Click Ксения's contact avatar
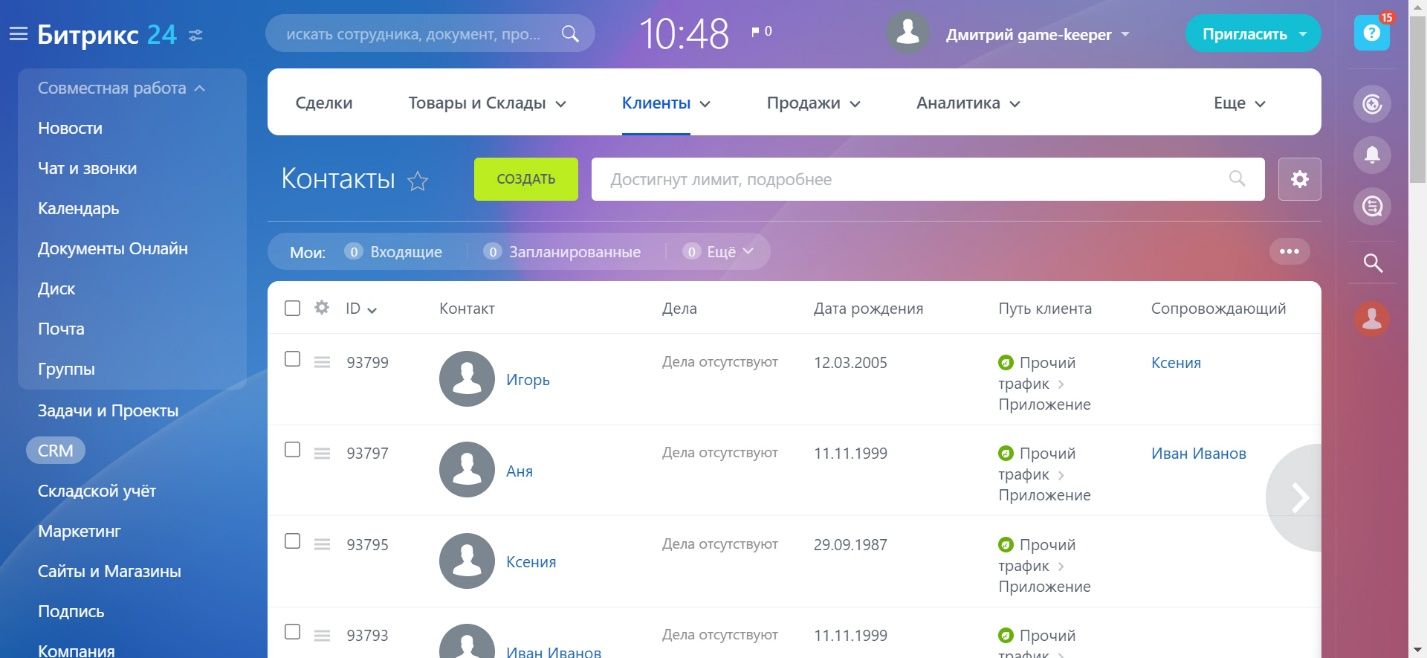 click(467, 561)
